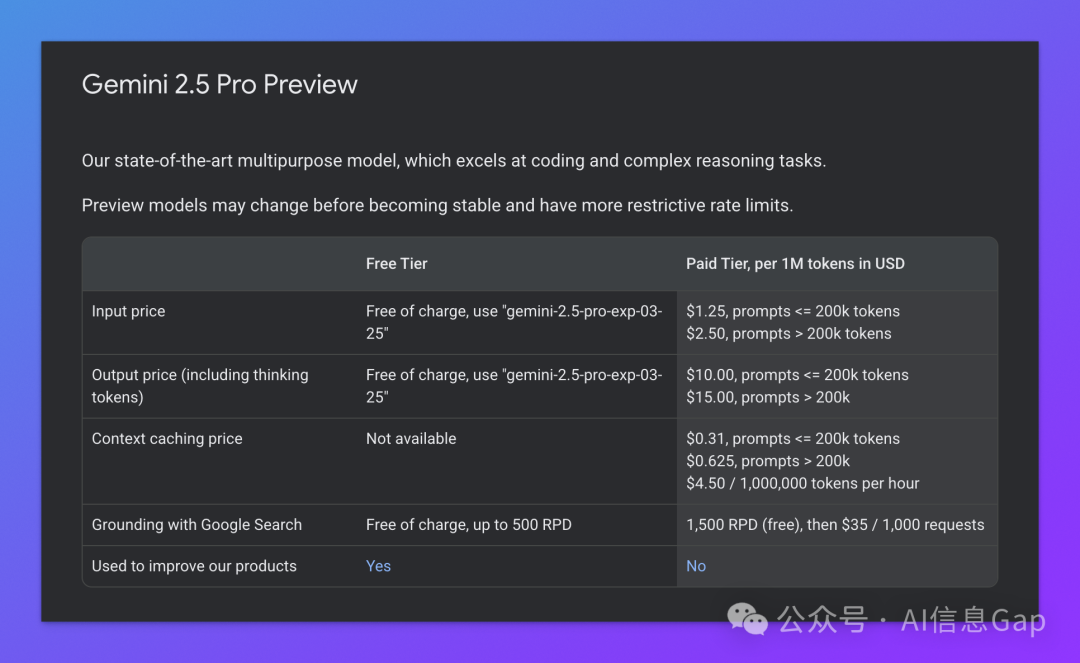1080x663 pixels.
Task: Click the Not available cell
Action: (411, 439)
